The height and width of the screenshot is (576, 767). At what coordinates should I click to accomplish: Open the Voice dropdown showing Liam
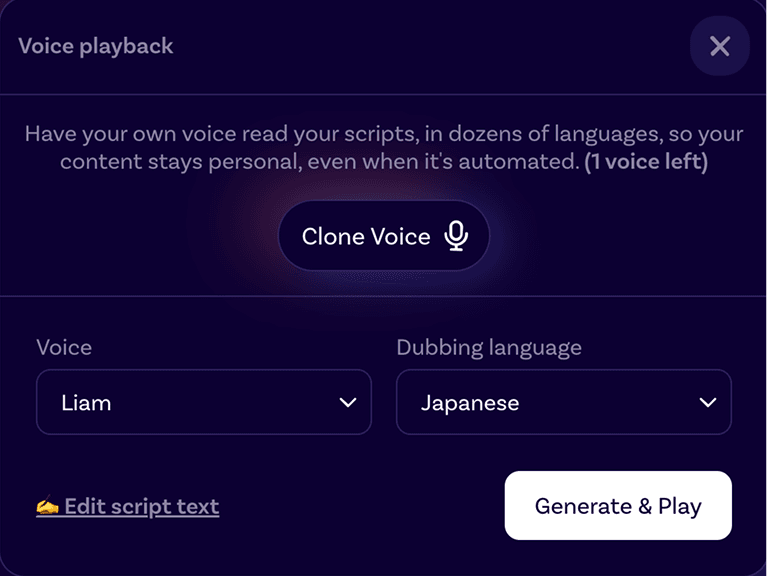pyautogui.click(x=203, y=403)
